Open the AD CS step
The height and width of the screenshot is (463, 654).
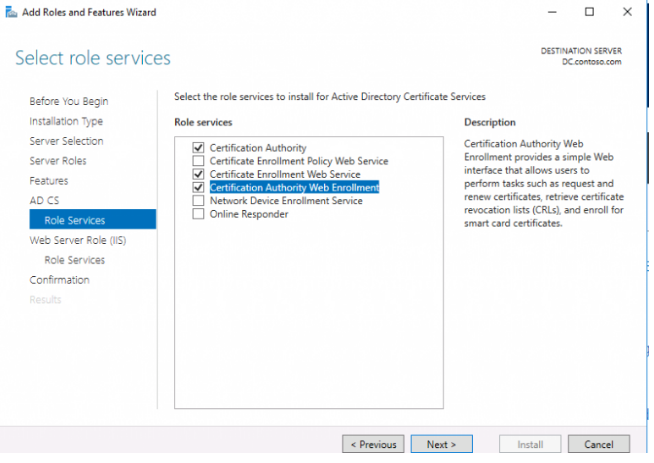coord(44,201)
